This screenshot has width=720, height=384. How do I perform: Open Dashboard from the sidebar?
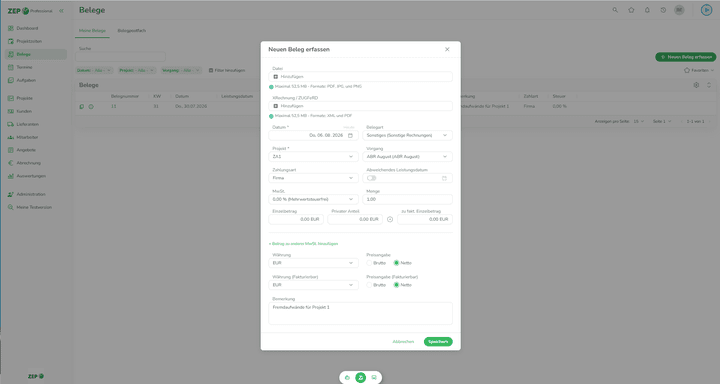27,28
